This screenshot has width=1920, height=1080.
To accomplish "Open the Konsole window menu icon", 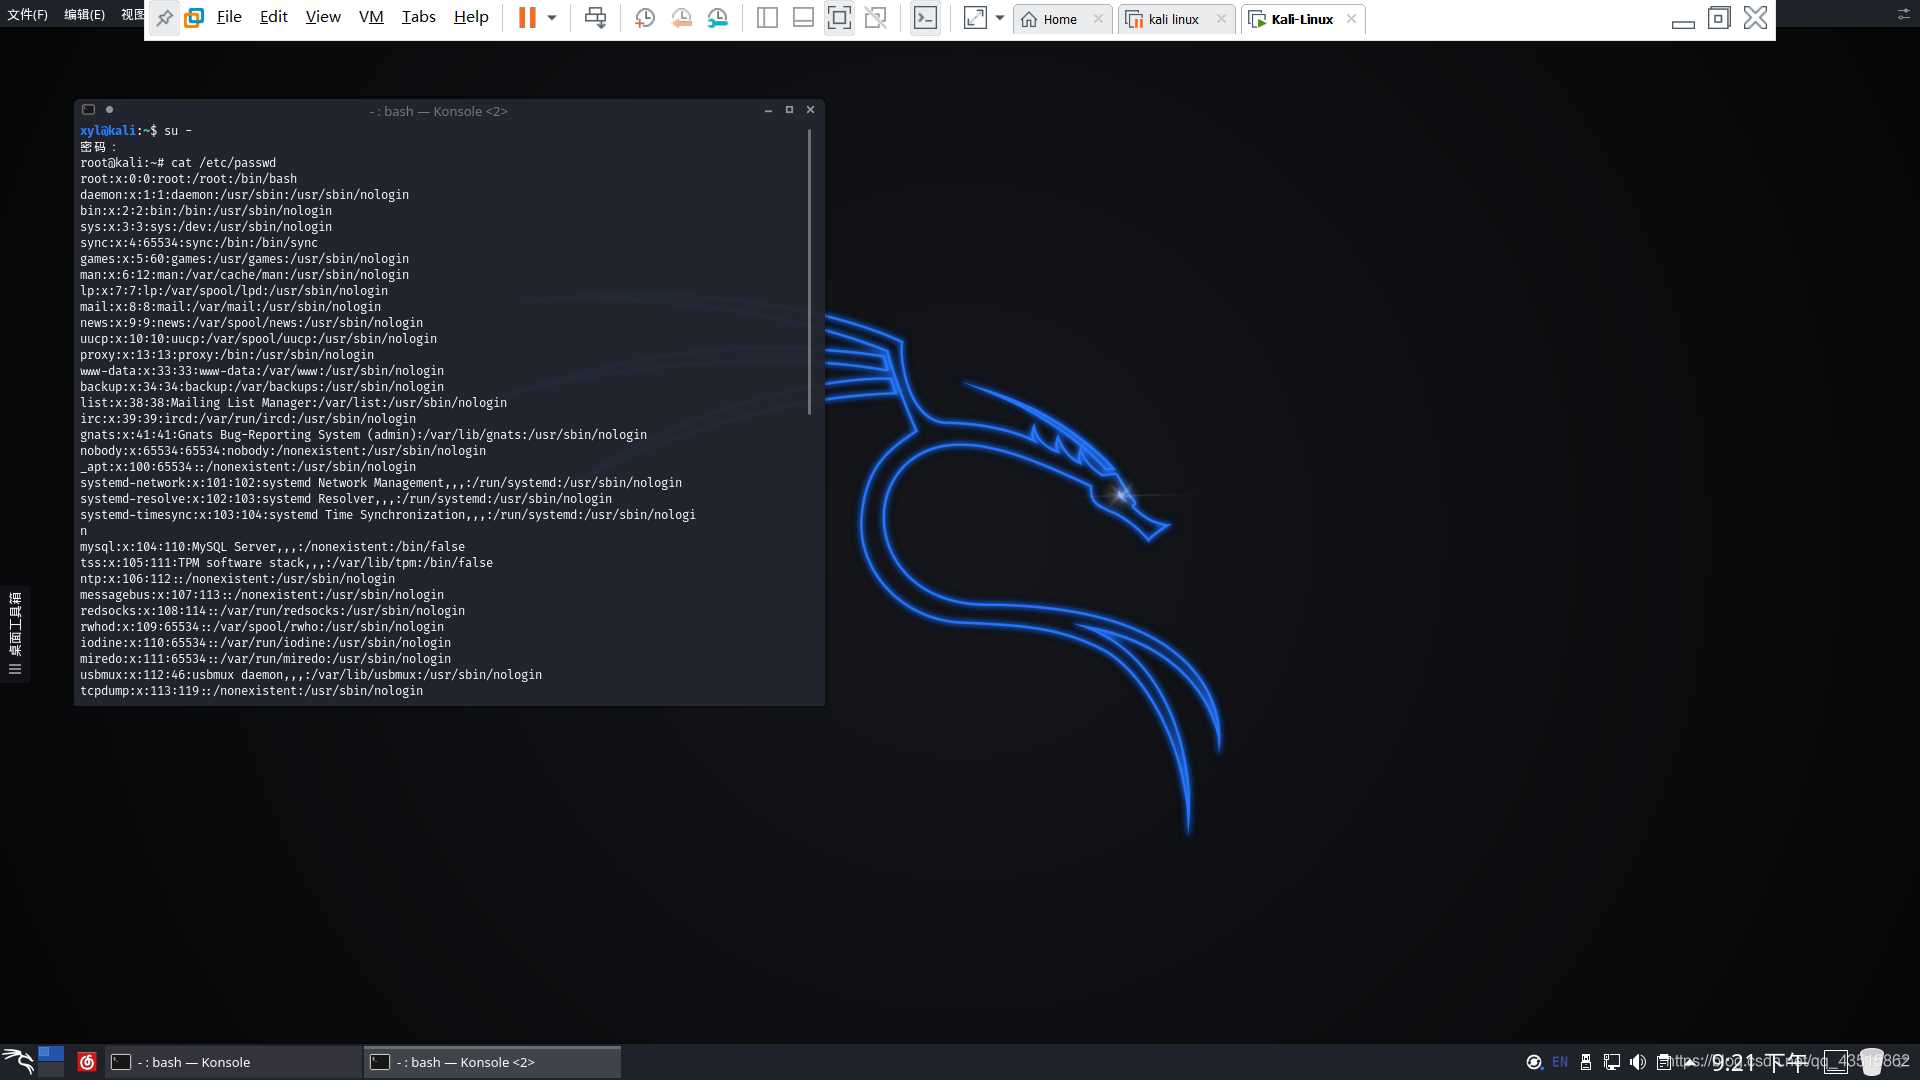I will [x=88, y=110].
